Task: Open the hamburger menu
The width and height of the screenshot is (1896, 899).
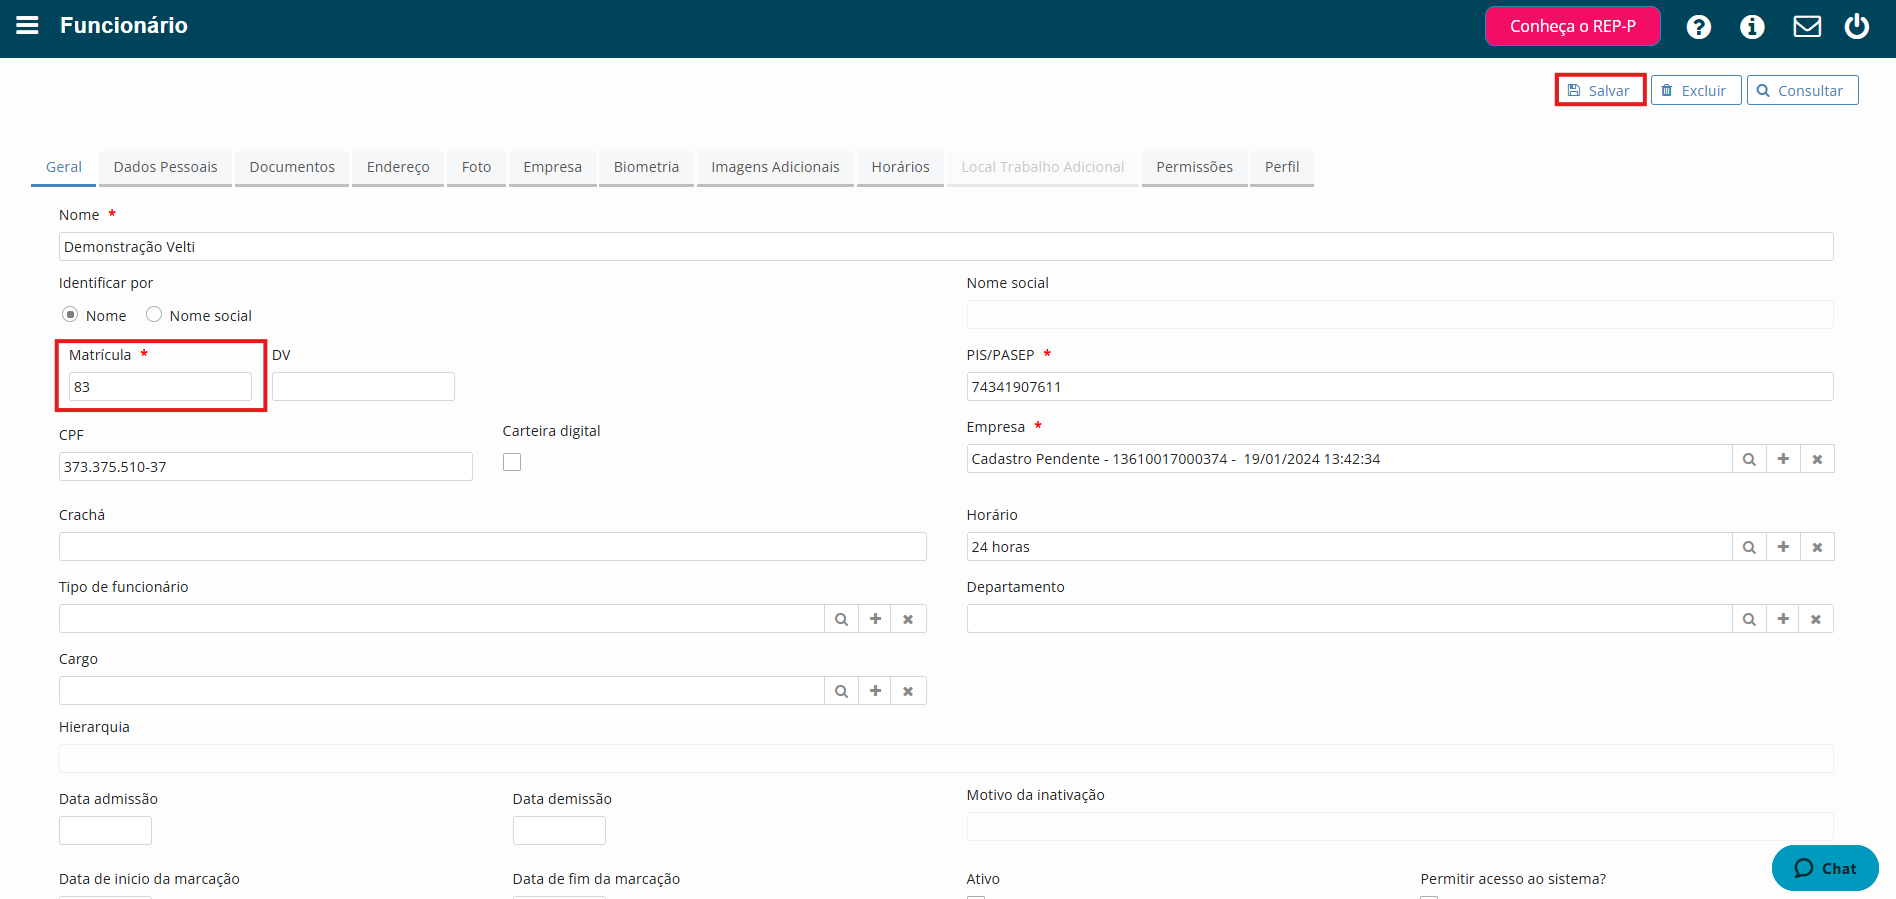Action: pos(27,25)
